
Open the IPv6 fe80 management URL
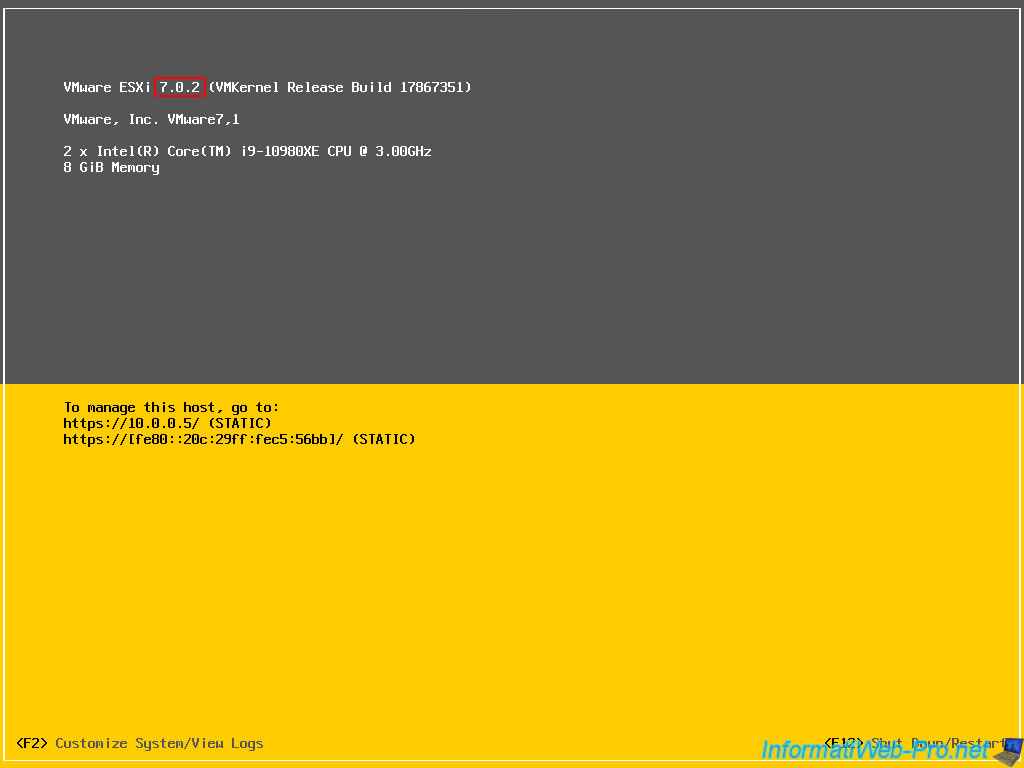[x=203, y=440]
